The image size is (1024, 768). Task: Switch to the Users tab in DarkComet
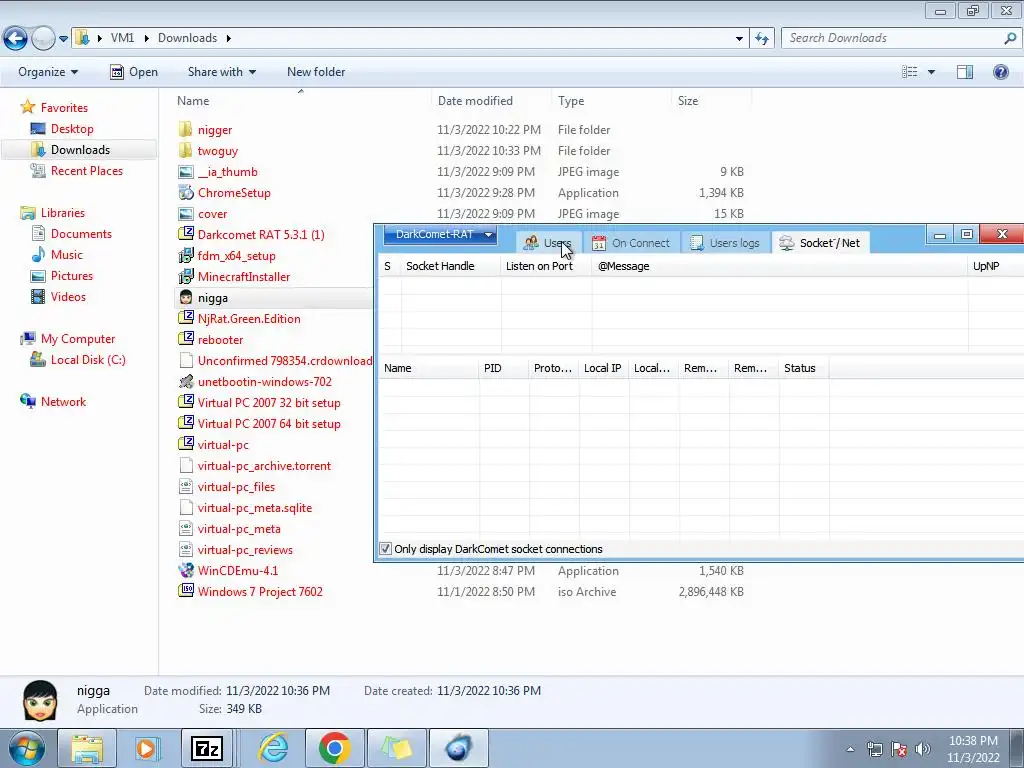(547, 243)
